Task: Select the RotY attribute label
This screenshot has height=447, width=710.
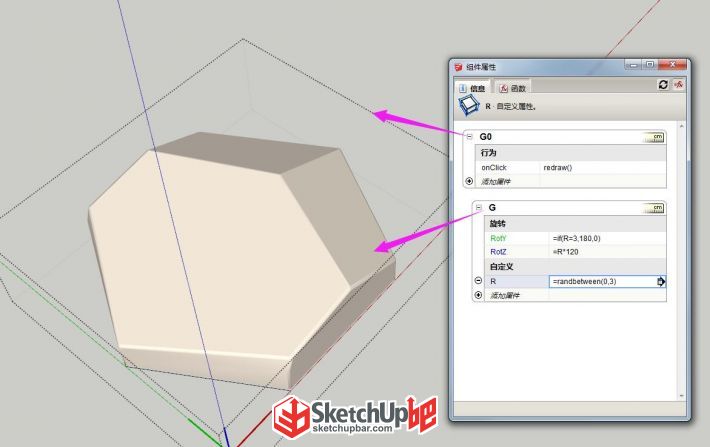Action: [498, 238]
